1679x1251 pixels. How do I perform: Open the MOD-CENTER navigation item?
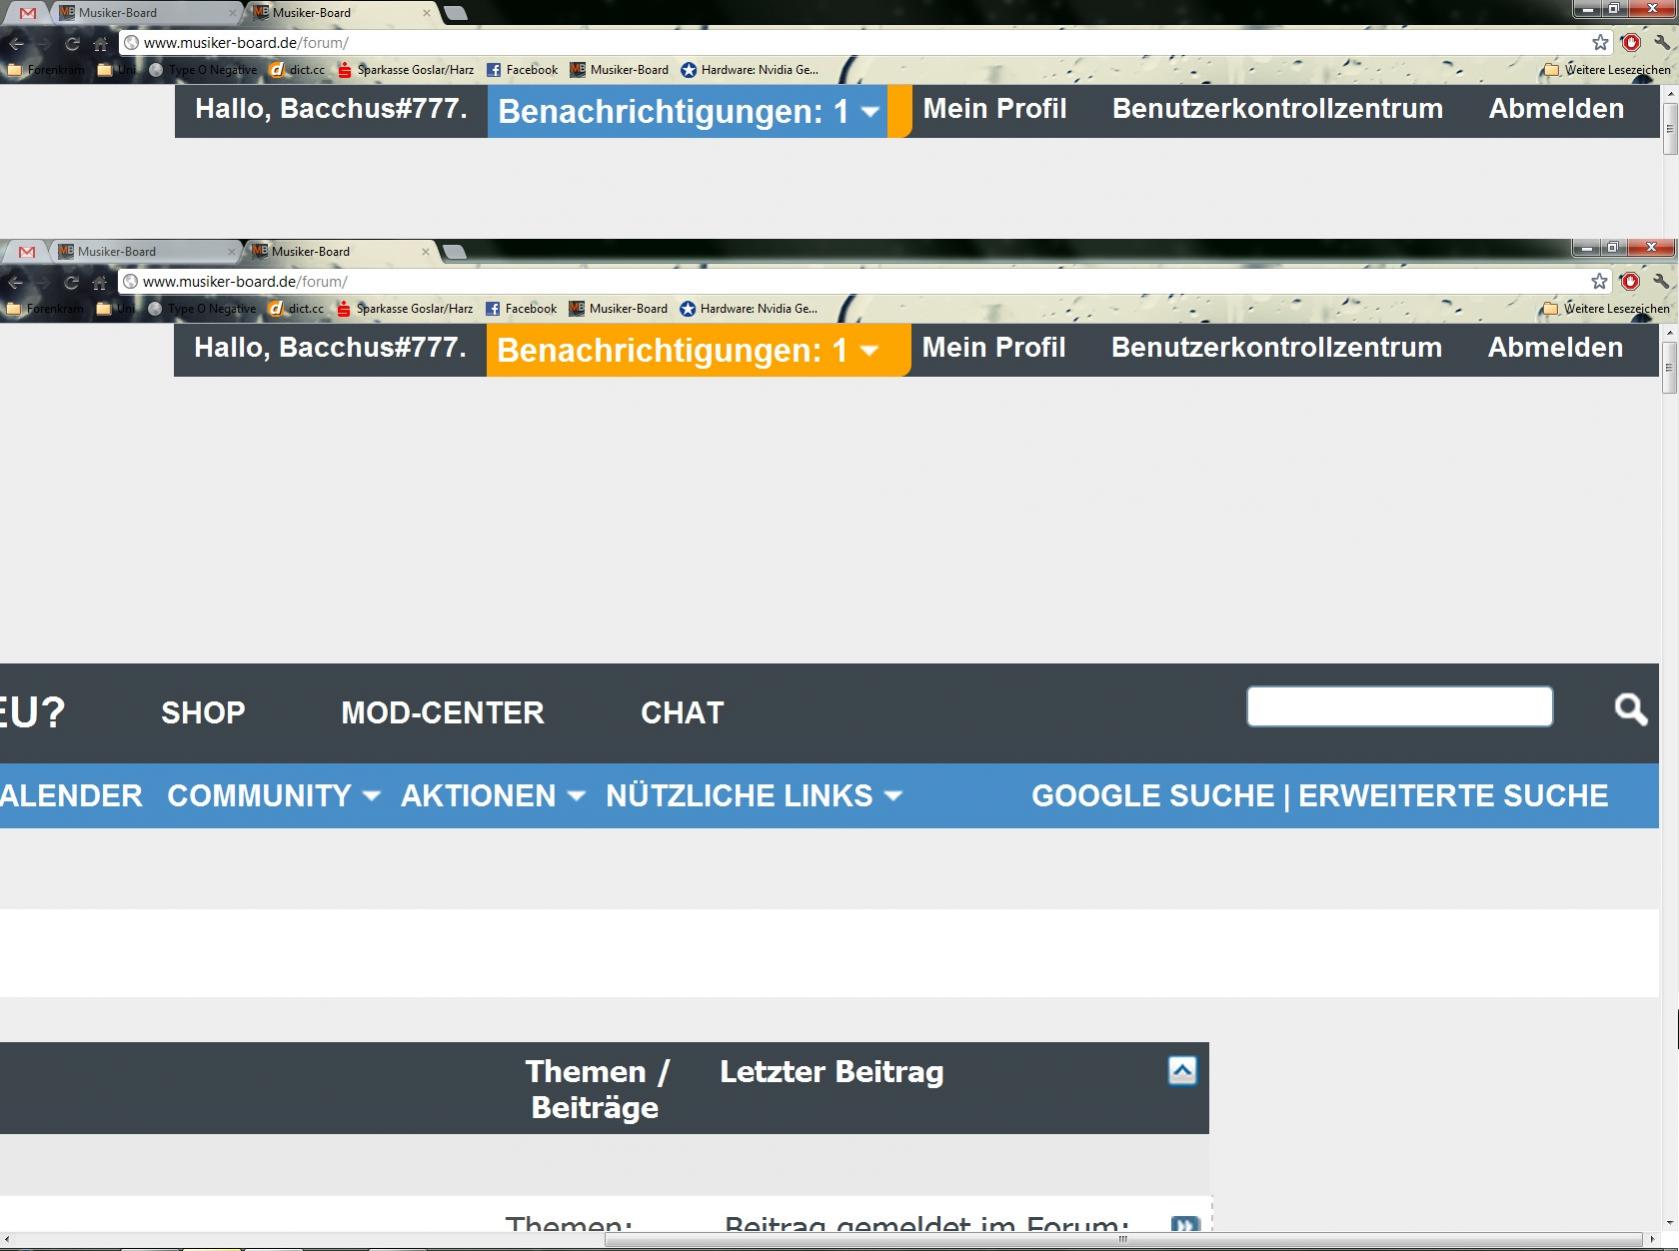443,713
